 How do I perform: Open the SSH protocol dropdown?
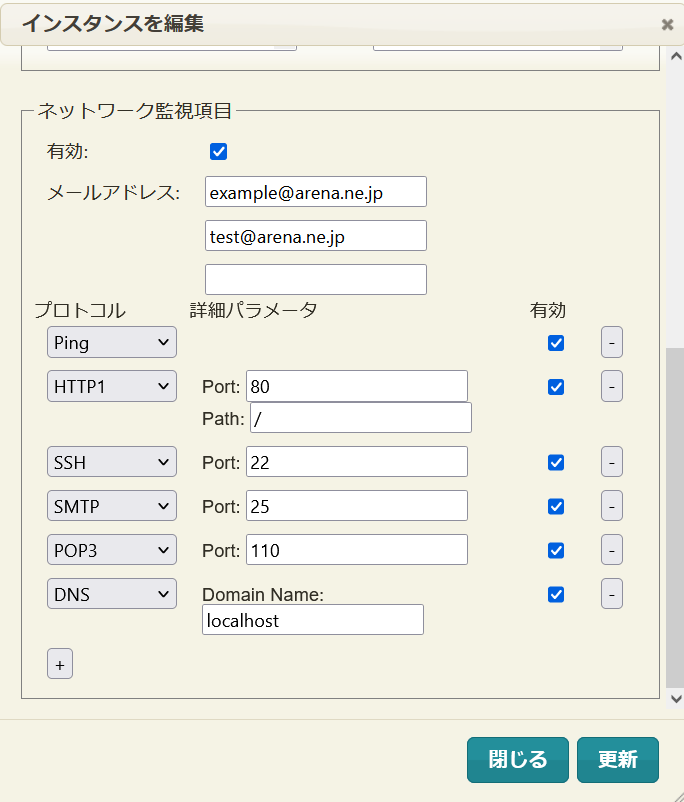112,462
